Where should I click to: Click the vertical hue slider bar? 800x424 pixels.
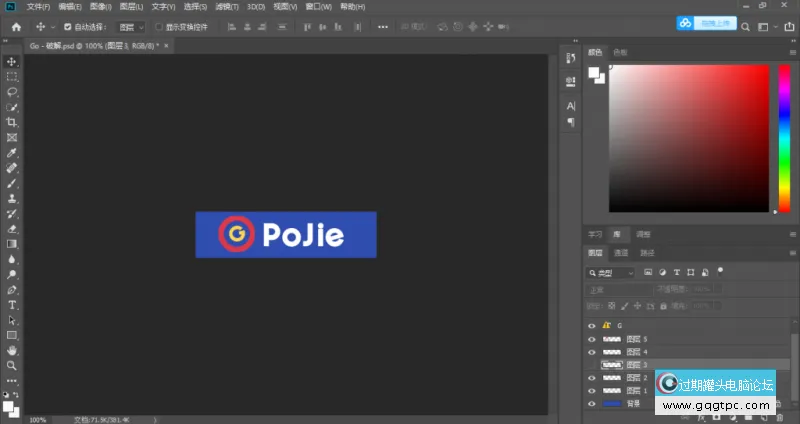pyautogui.click(x=784, y=138)
